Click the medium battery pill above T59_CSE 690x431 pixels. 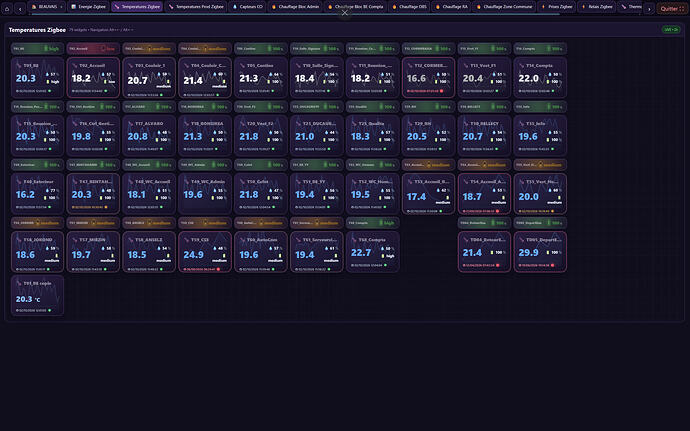(205, 223)
